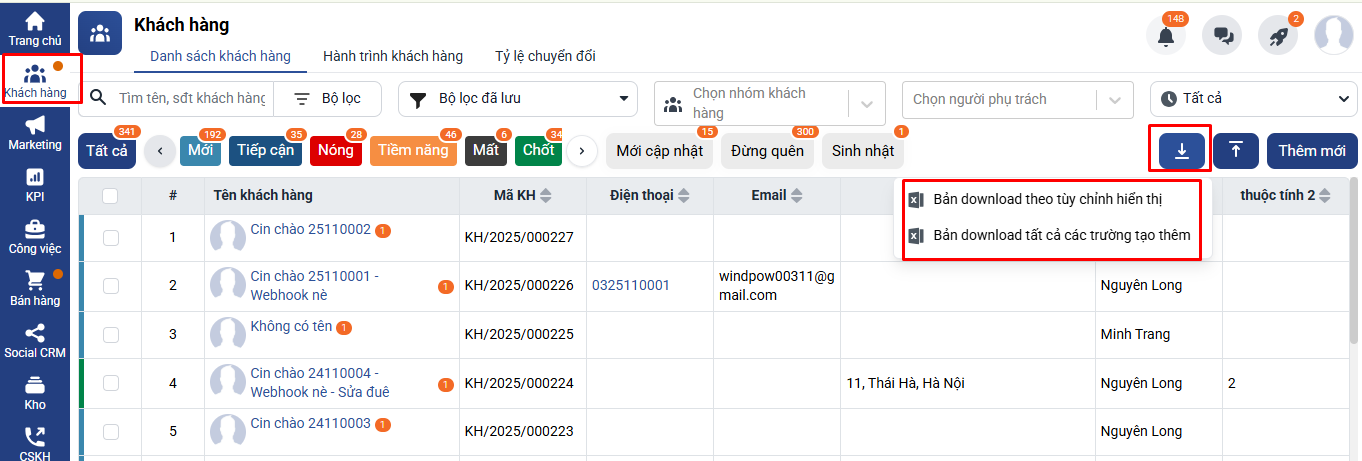Screen dimensions: 1362x461
Task: Go to Social CRM in sidebar
Action: [35, 341]
